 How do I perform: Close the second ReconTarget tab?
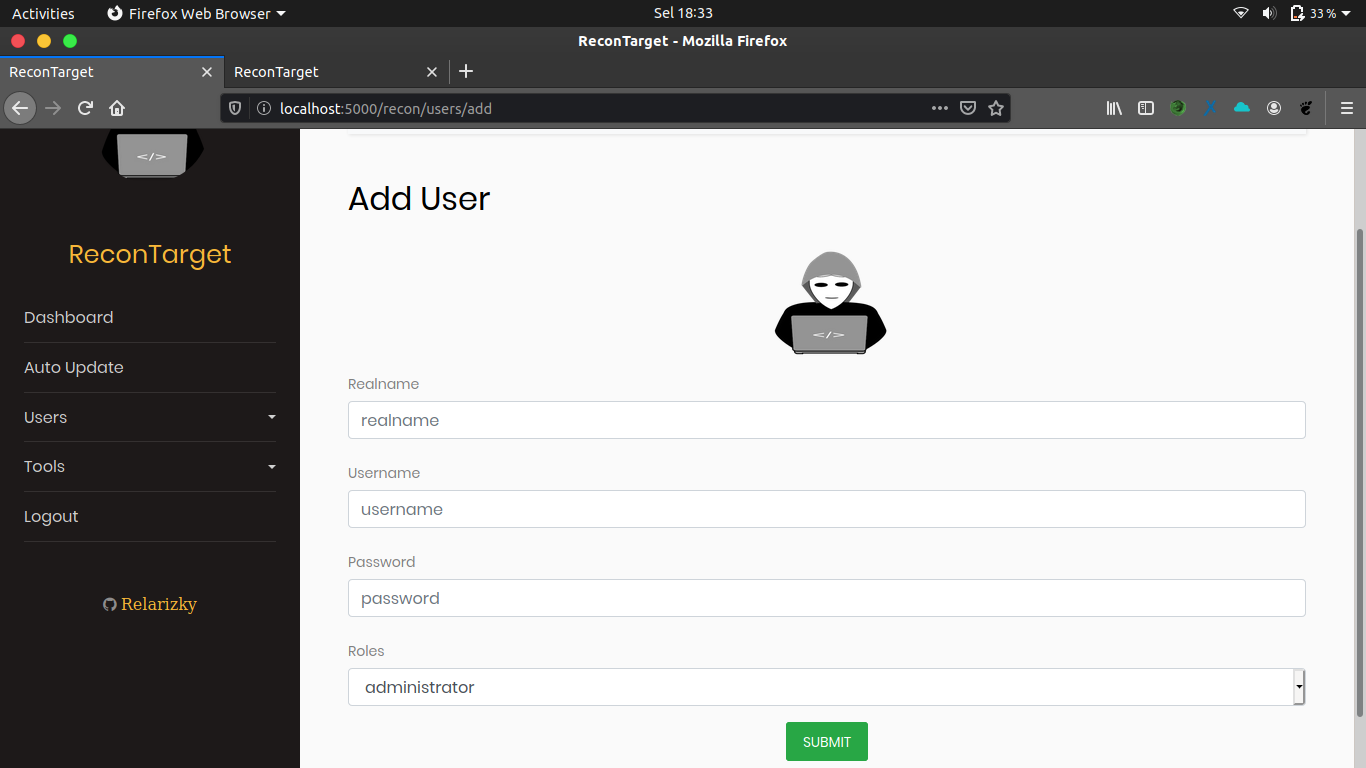coord(432,72)
